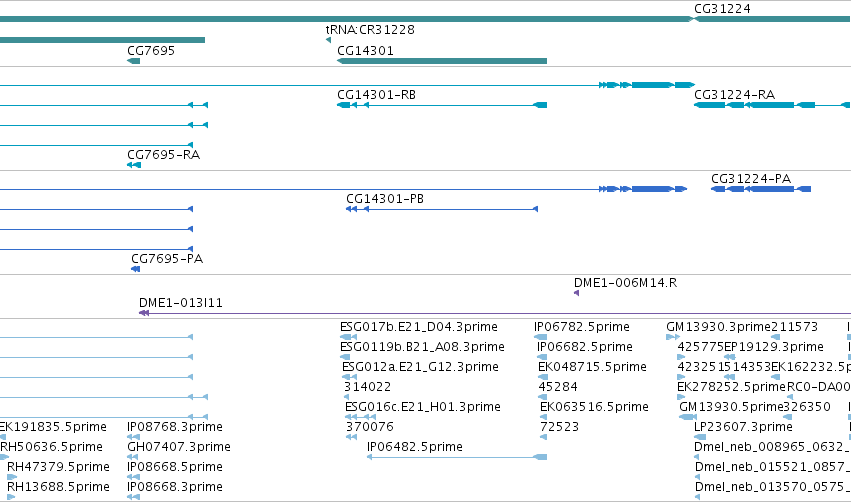Select the CG14301-RB transcript feature
Viewport: 851px width, 502px height.
coord(442,105)
